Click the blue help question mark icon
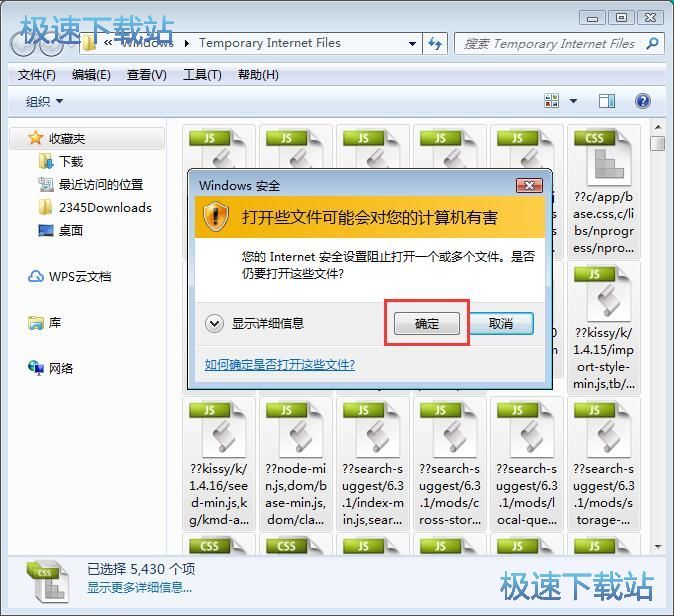The image size is (674, 616). point(643,101)
